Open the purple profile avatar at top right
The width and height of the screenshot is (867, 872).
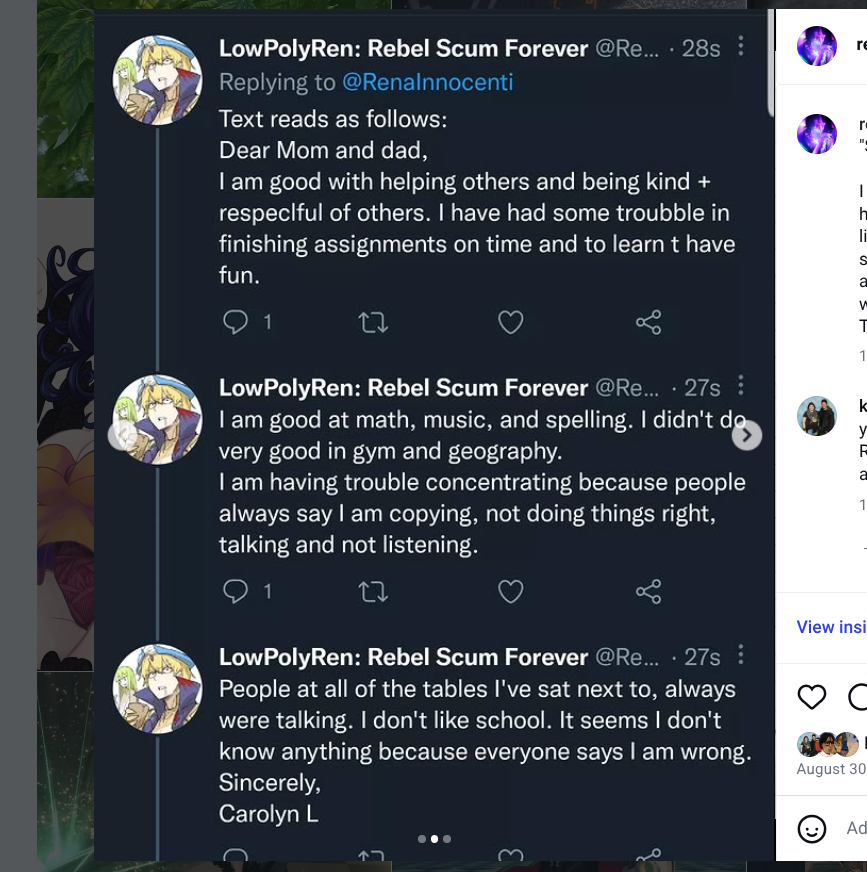coord(816,46)
